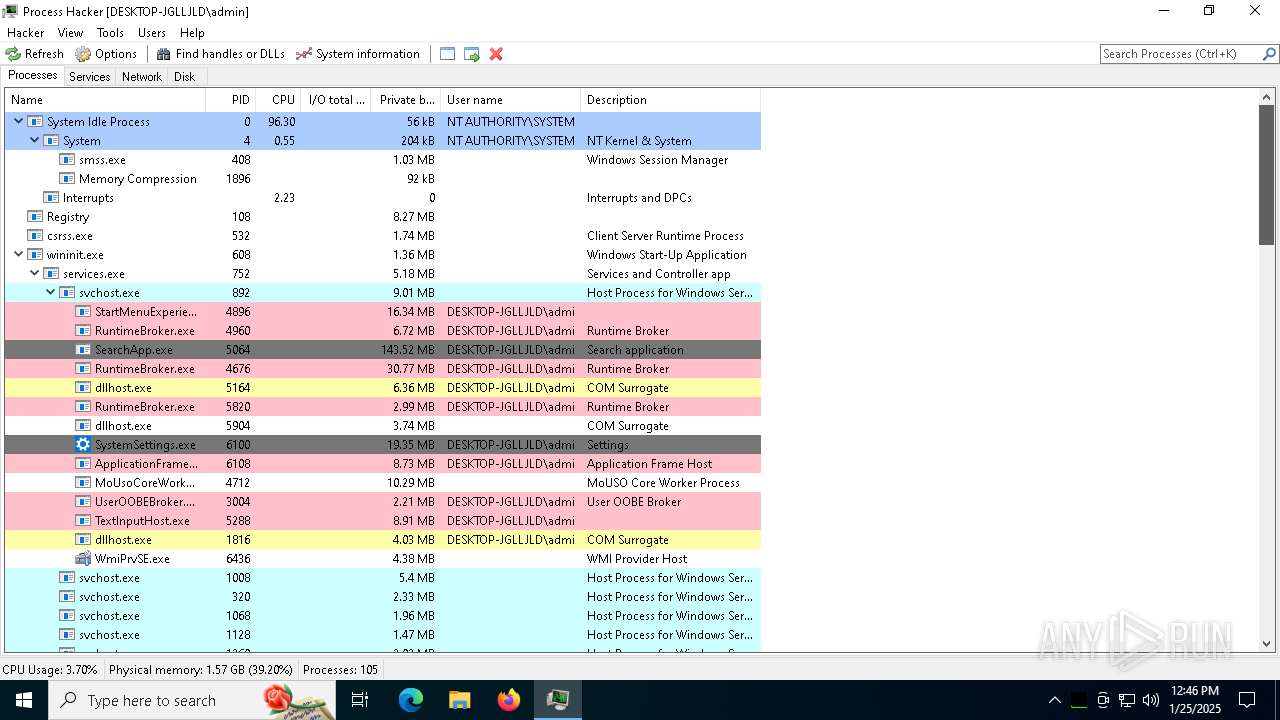Select the Processes tab
The height and width of the screenshot is (720, 1280).
point(33,76)
